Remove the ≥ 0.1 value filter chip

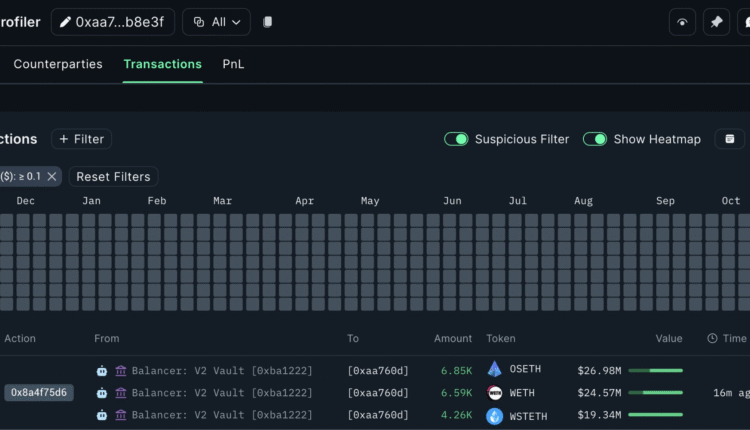(x=52, y=176)
